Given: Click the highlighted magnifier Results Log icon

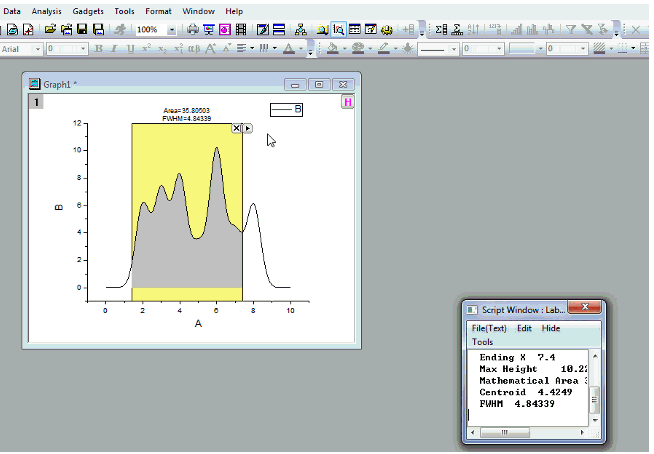Looking at the screenshot, I should tap(338, 30).
